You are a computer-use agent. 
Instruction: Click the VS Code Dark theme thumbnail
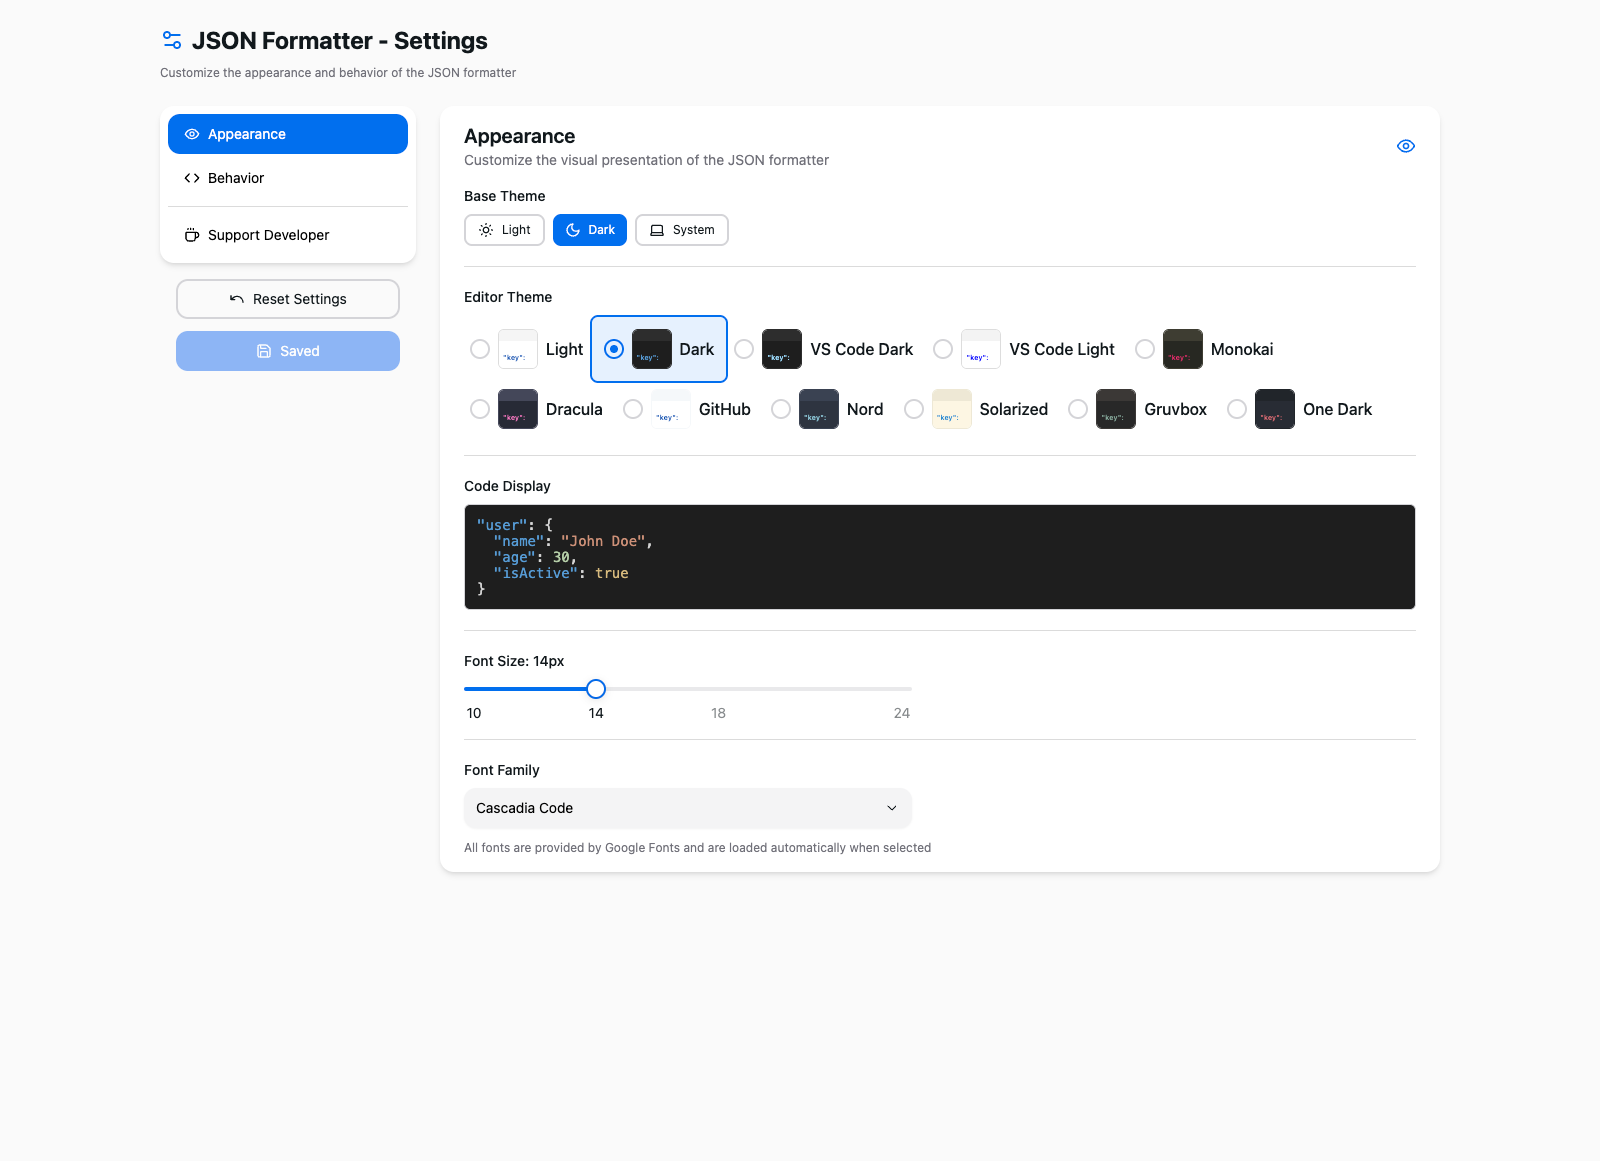[x=782, y=349]
